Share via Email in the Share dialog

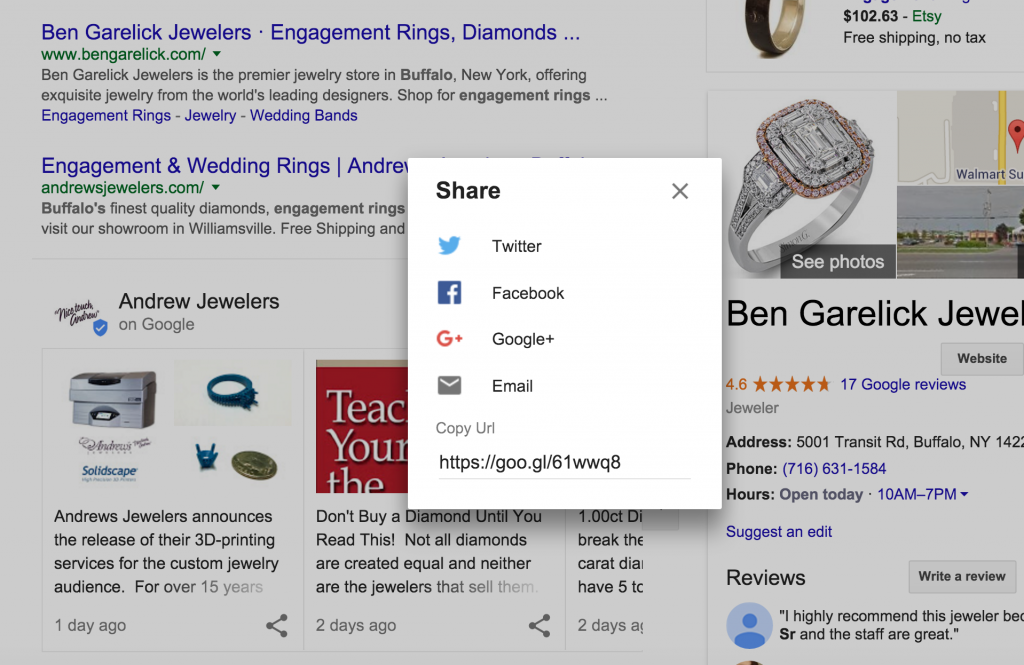[x=511, y=386]
